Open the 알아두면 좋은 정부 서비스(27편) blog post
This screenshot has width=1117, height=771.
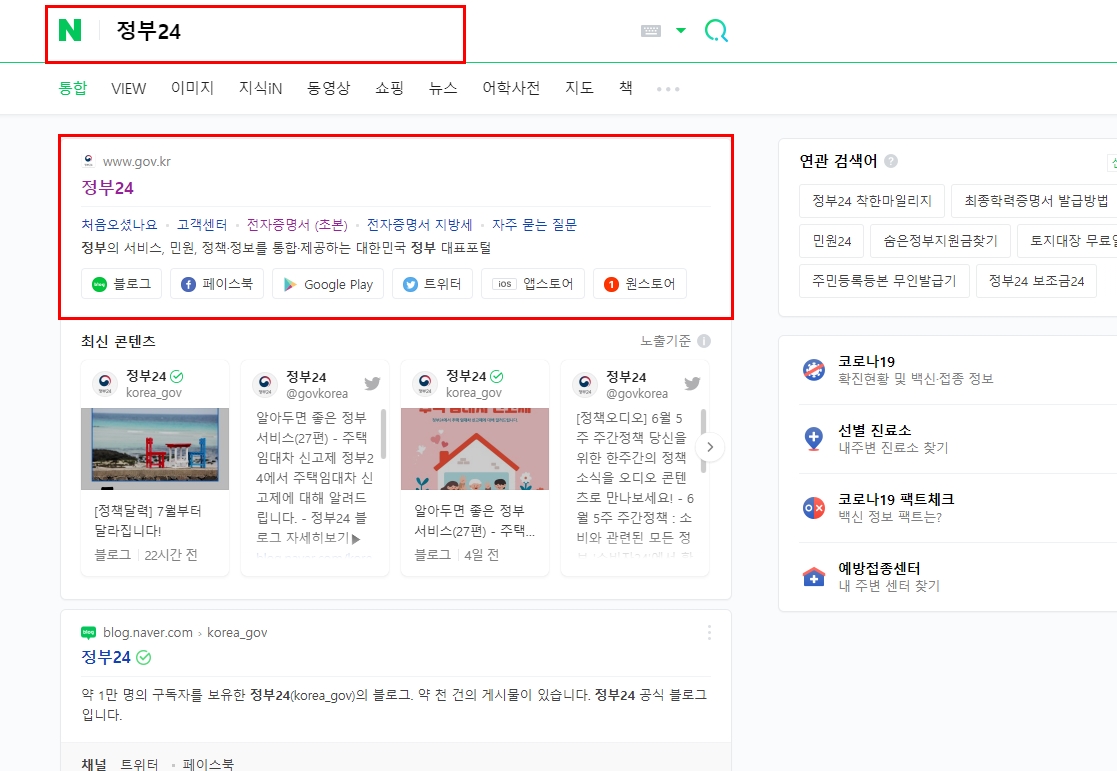click(x=474, y=521)
